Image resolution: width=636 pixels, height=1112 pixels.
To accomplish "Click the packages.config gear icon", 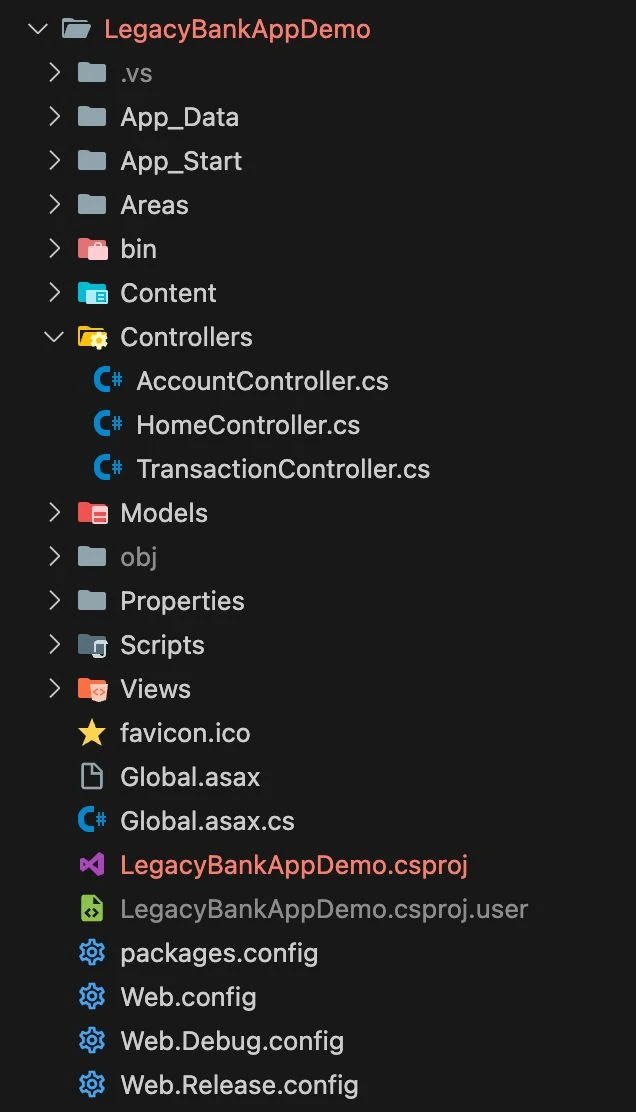I will point(92,953).
